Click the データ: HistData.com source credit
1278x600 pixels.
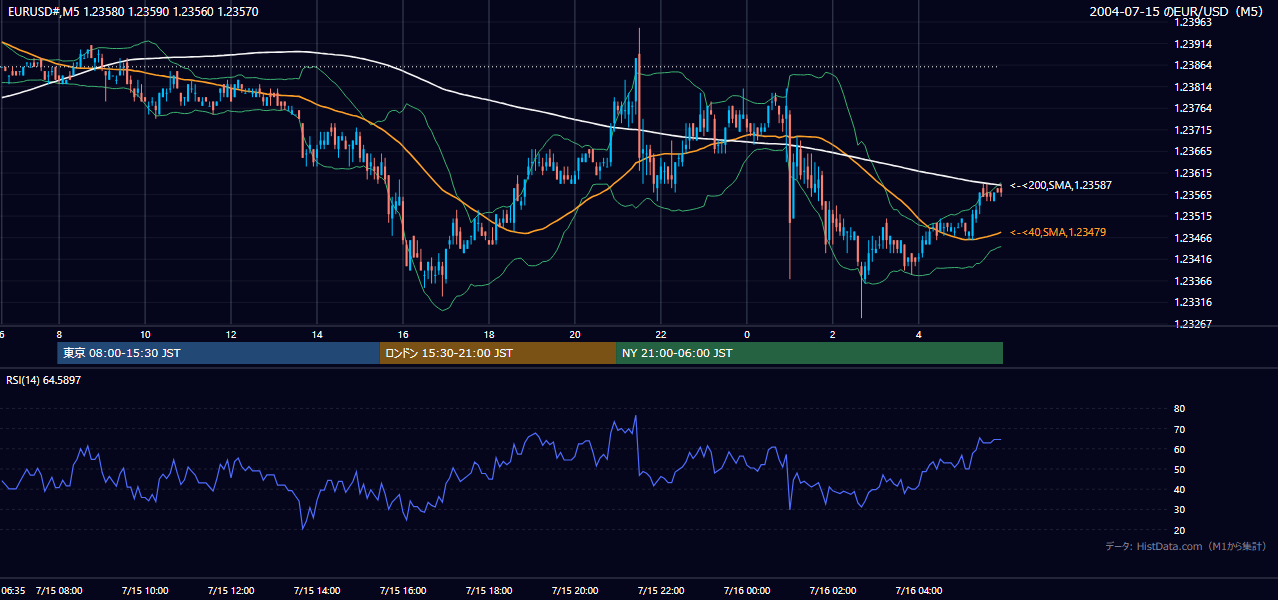pyautogui.click(x=1186, y=546)
